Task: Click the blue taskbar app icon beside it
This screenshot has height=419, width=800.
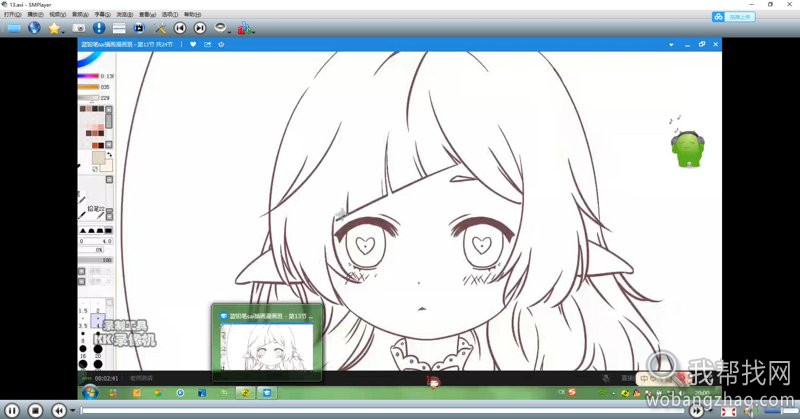Action: [x=267, y=392]
